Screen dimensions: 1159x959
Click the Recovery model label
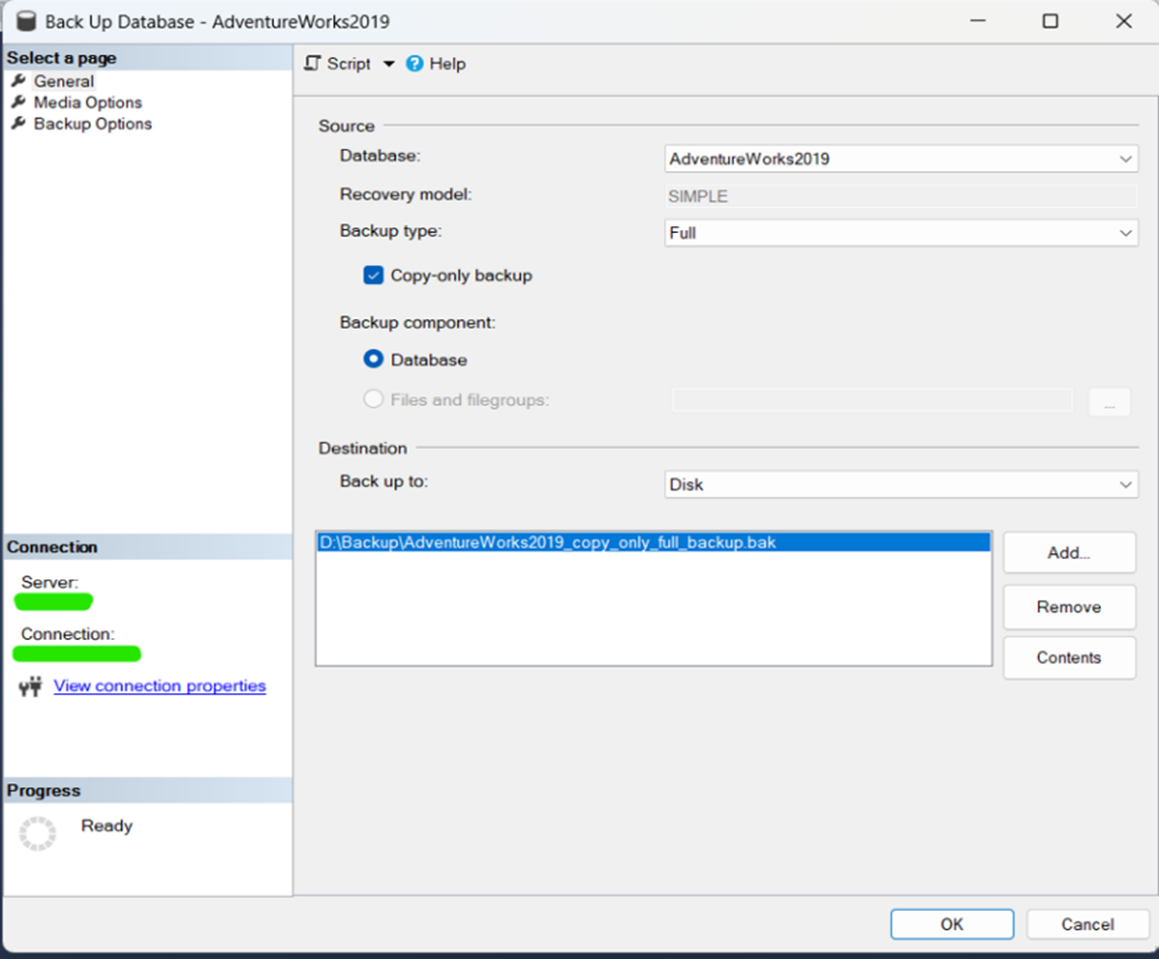tap(406, 194)
